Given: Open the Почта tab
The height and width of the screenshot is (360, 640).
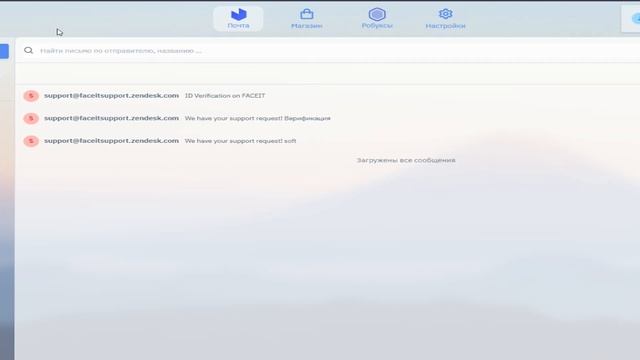Looking at the screenshot, I should (x=238, y=19).
